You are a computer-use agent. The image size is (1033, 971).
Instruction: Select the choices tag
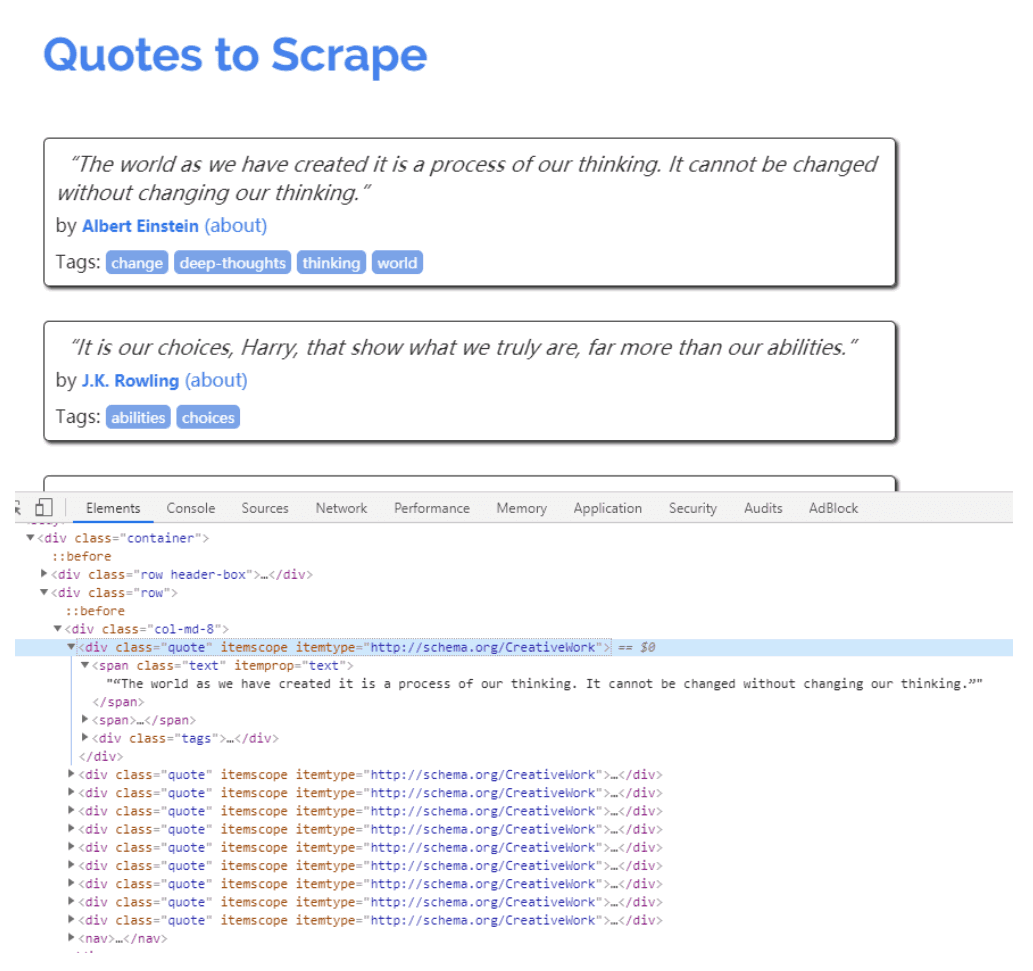[x=208, y=418]
